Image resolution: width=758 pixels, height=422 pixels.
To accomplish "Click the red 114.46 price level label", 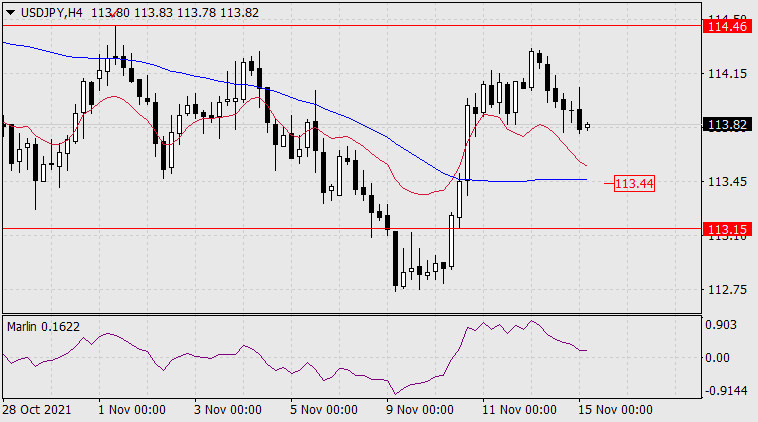I will coord(727,26).
